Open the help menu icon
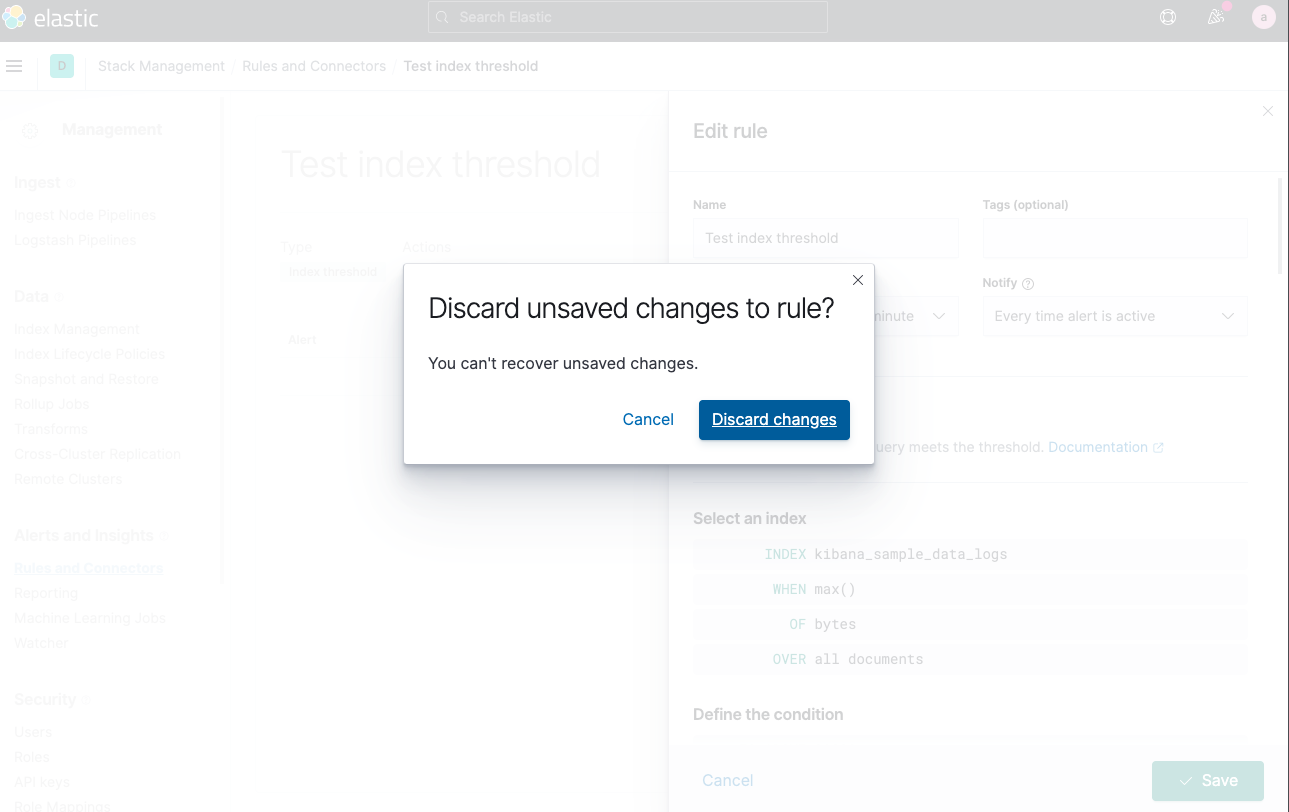Viewport: 1289px width, 812px height. [1167, 17]
